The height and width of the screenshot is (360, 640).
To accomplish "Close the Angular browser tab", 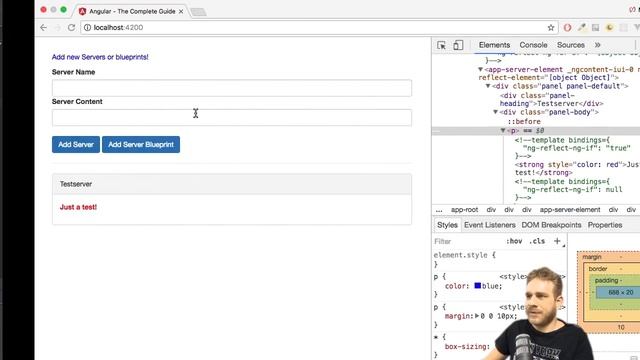I will [181, 11].
